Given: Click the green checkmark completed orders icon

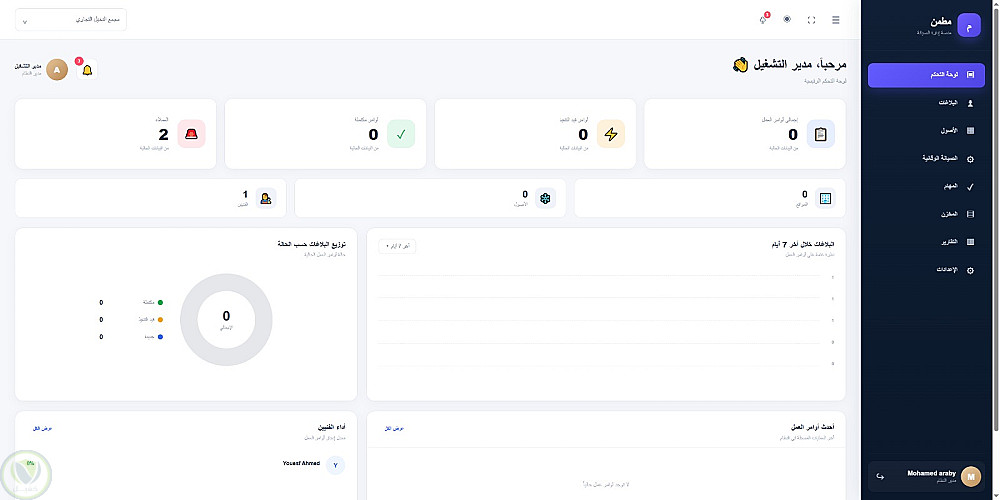Looking at the screenshot, I should coord(401,134).
